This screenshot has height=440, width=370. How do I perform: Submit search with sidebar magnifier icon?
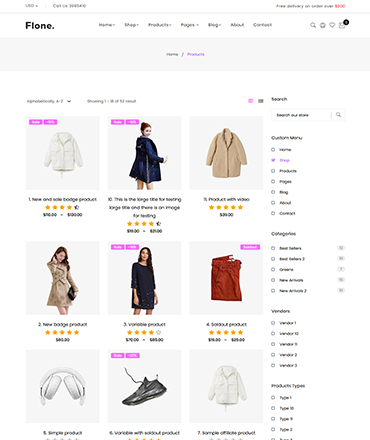[338, 115]
